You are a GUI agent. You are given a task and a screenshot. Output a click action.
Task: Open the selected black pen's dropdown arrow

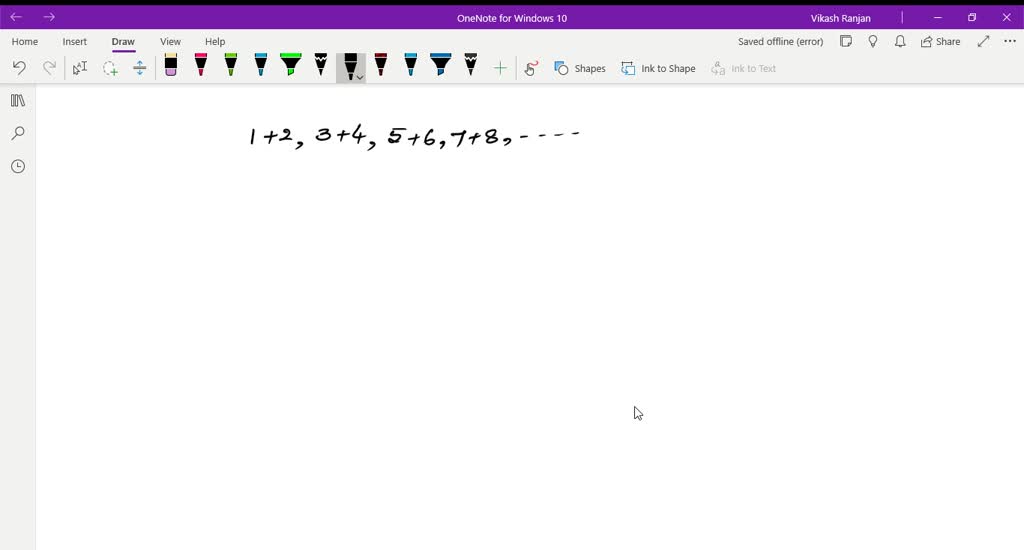pyautogui.click(x=360, y=78)
